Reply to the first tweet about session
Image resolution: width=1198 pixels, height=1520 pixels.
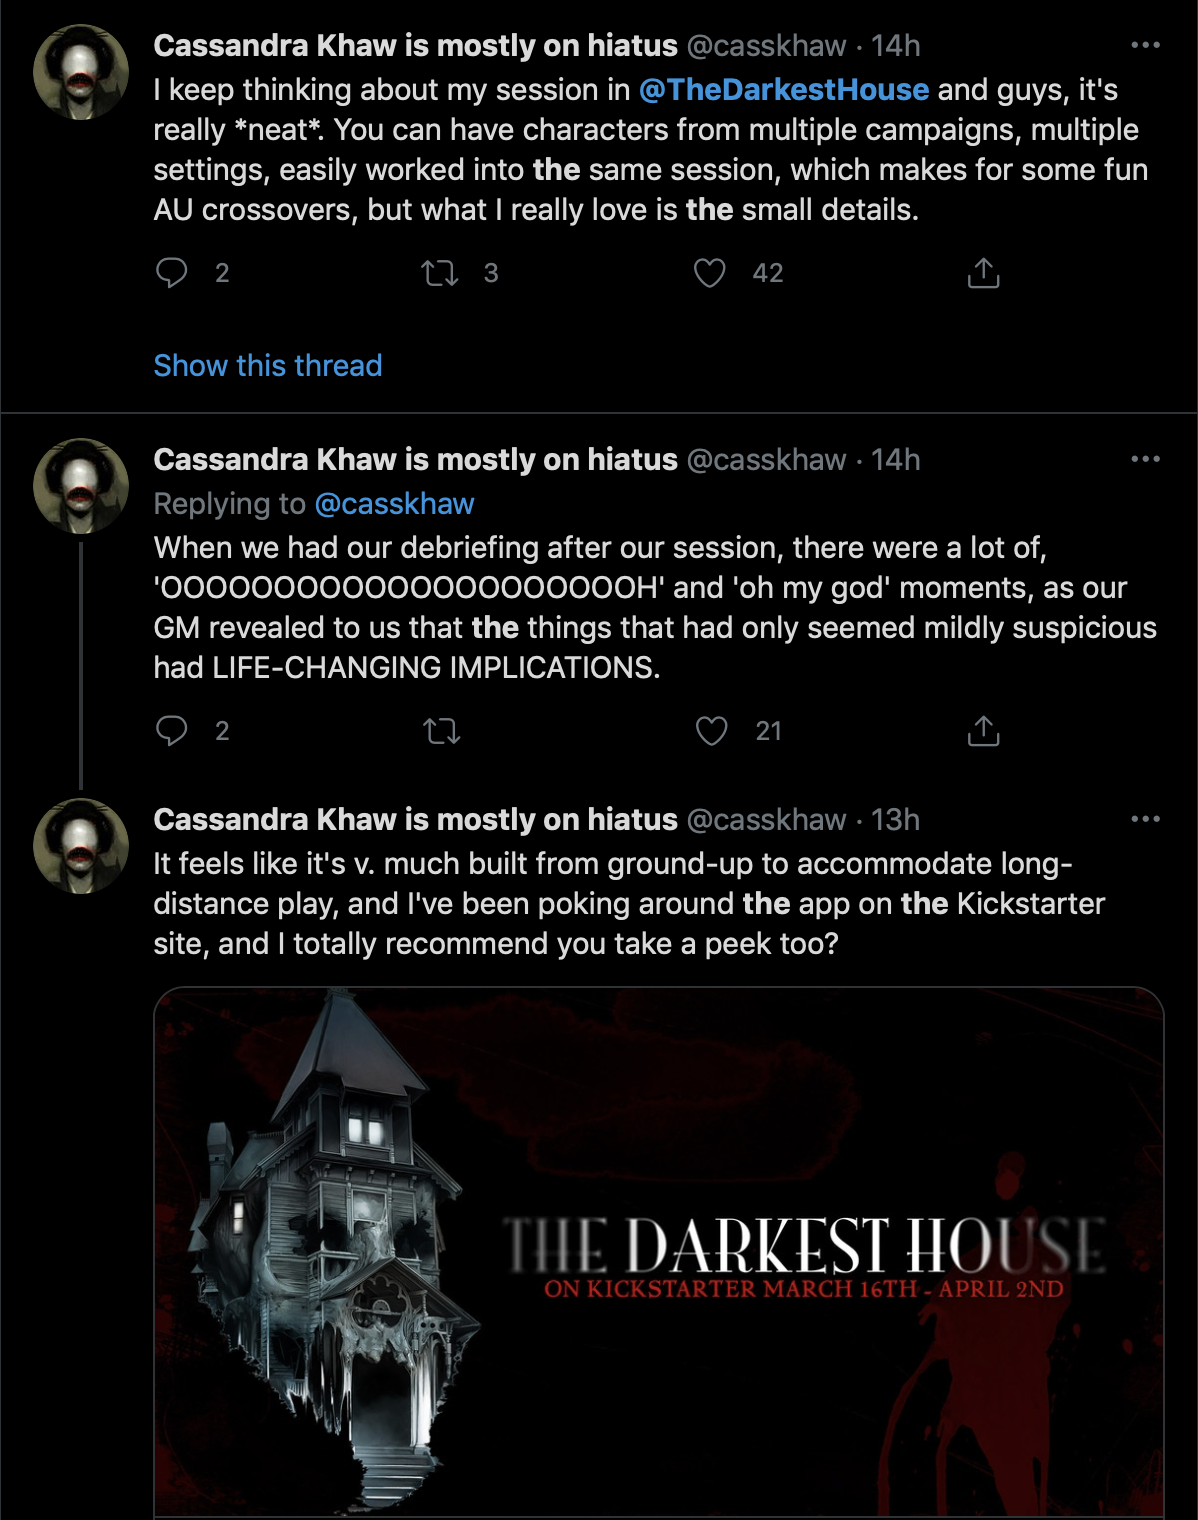point(172,273)
